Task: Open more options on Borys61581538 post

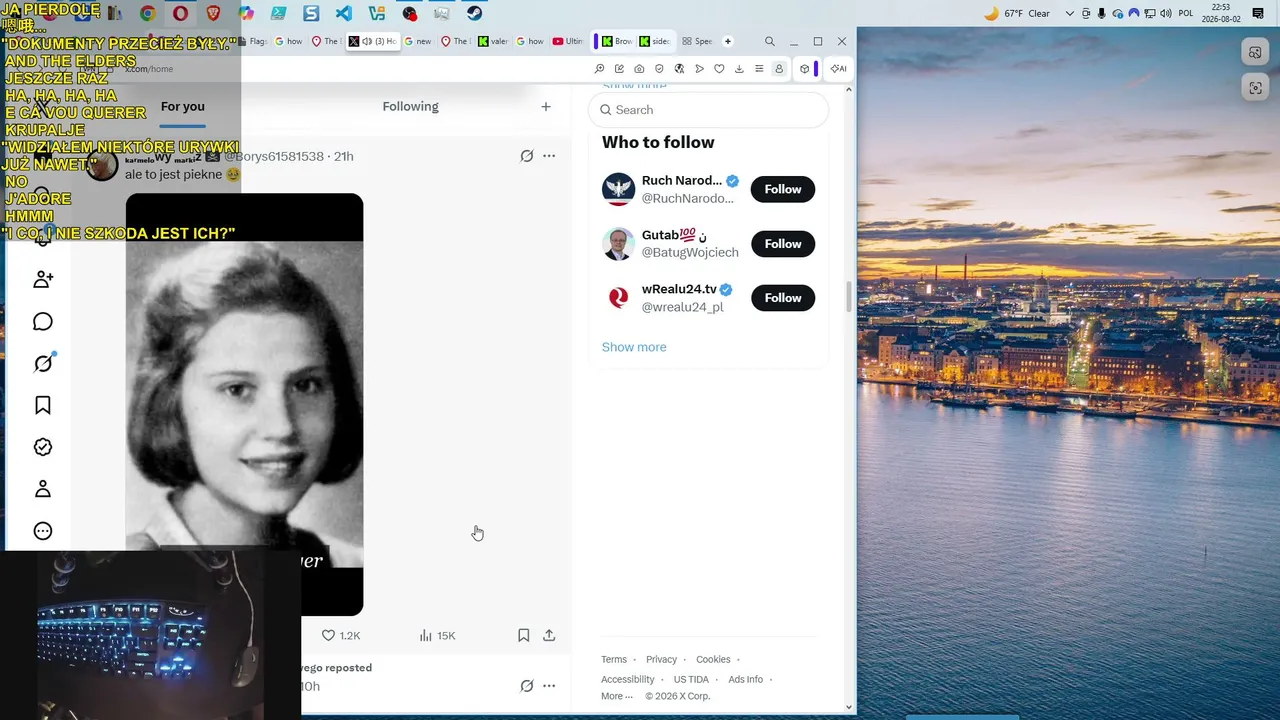Action: tap(549, 156)
